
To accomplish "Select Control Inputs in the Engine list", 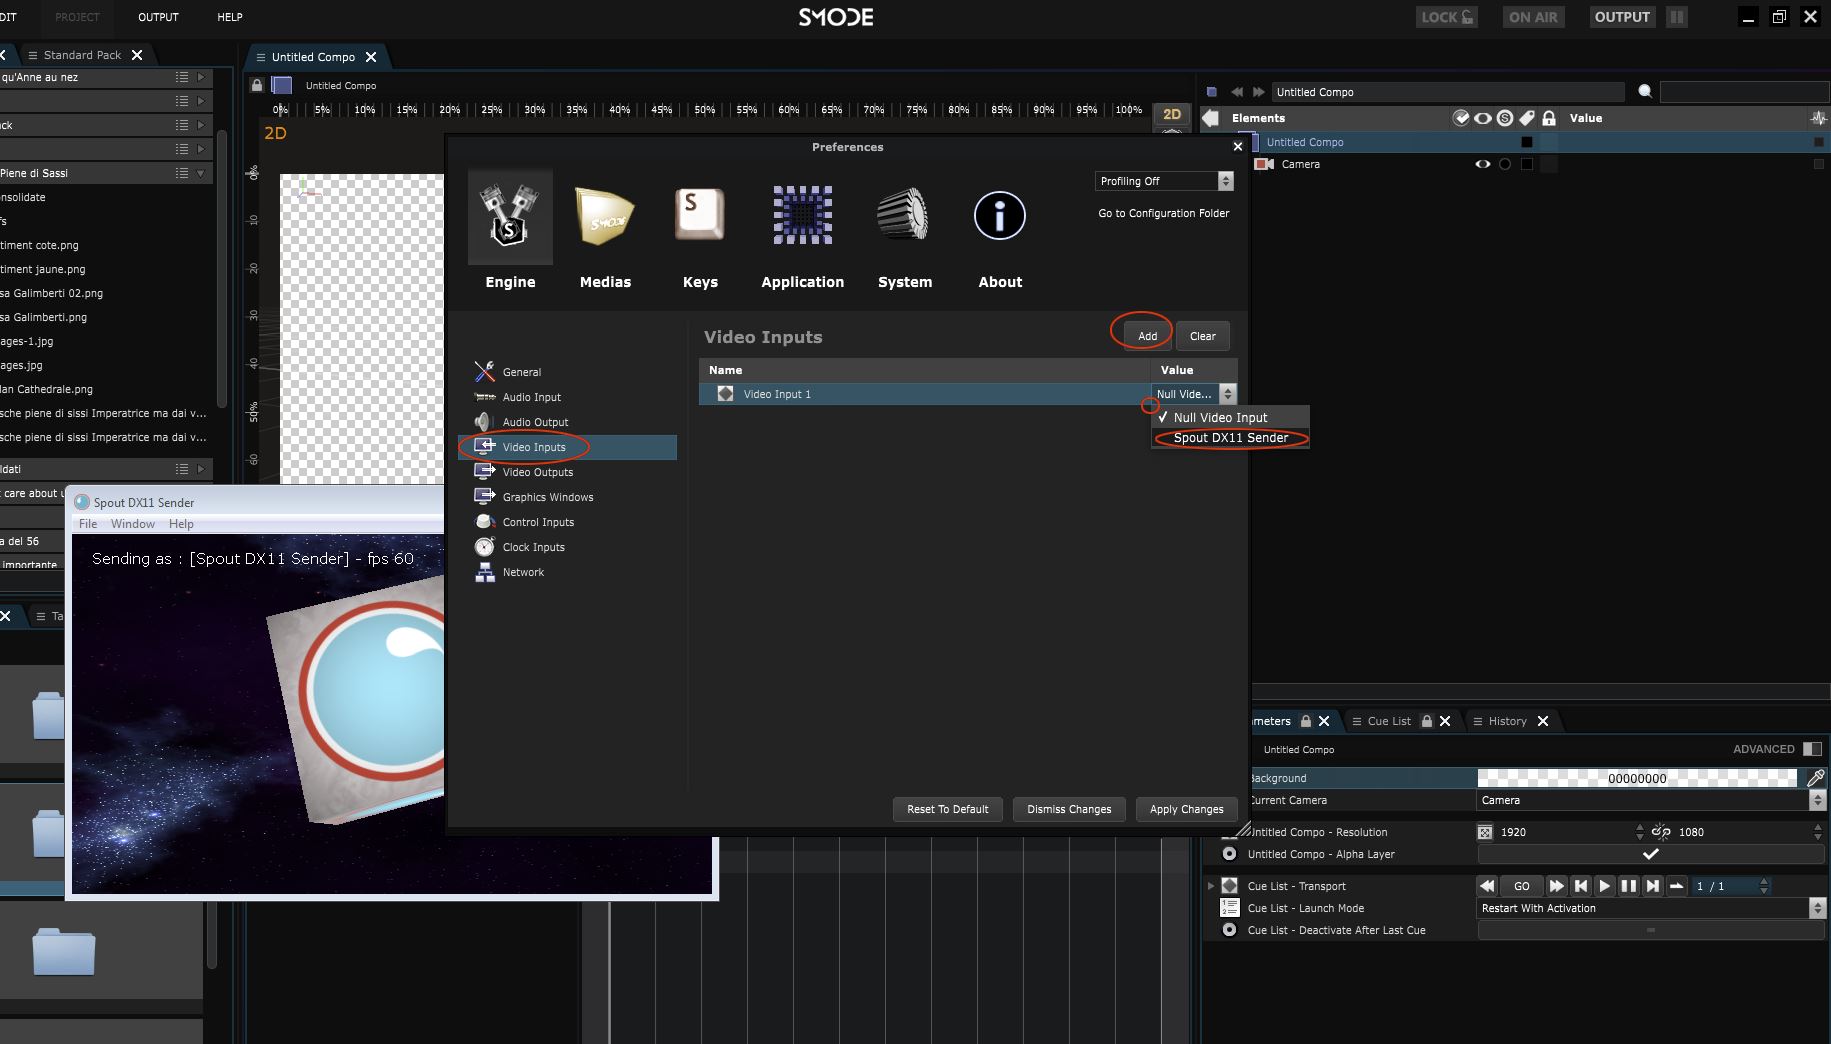I will tap(538, 522).
